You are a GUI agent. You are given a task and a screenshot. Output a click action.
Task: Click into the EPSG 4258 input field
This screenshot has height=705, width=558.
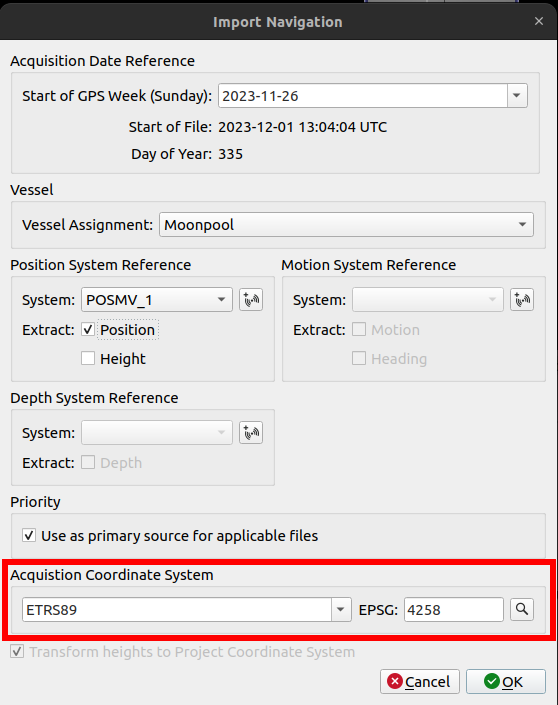(x=454, y=610)
